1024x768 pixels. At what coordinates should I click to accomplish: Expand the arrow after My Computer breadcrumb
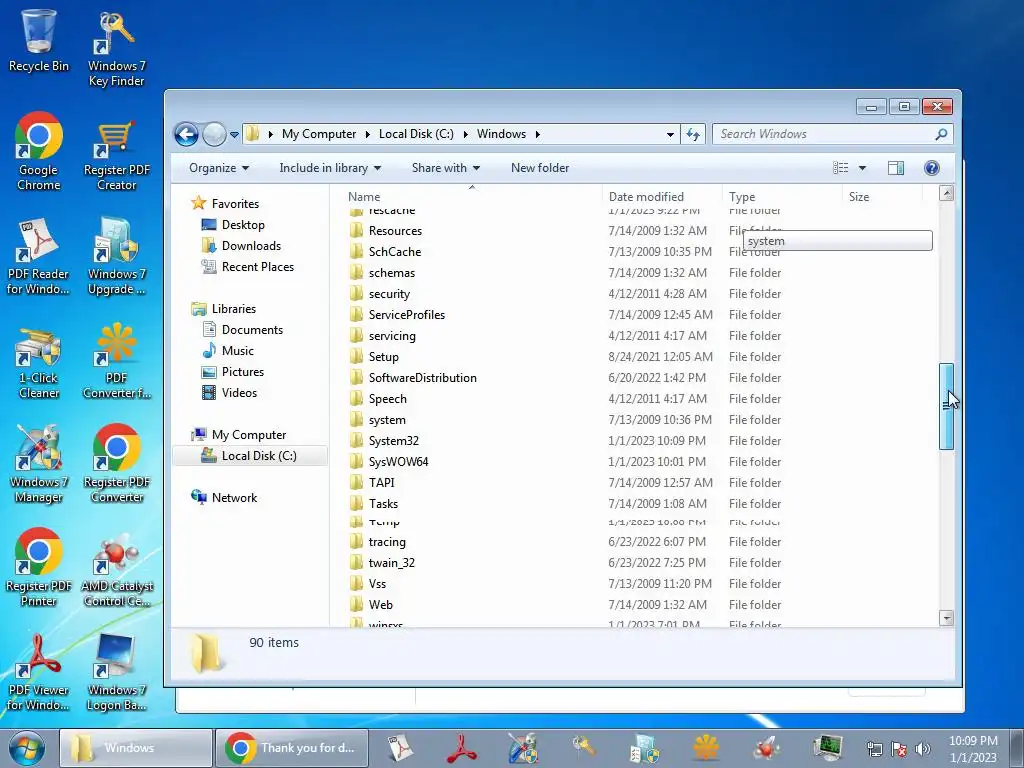pos(367,135)
